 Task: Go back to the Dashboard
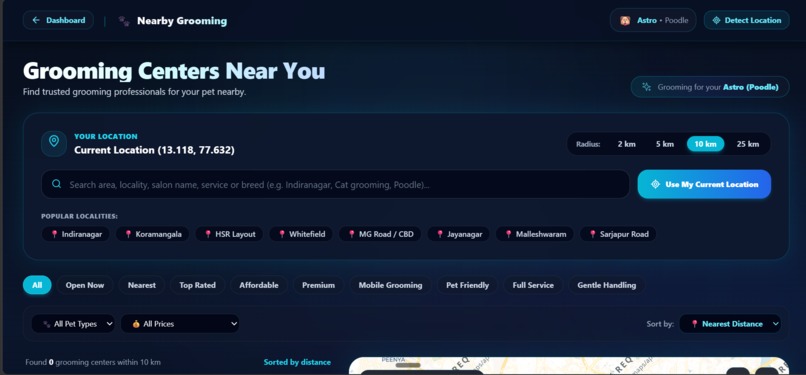point(58,20)
